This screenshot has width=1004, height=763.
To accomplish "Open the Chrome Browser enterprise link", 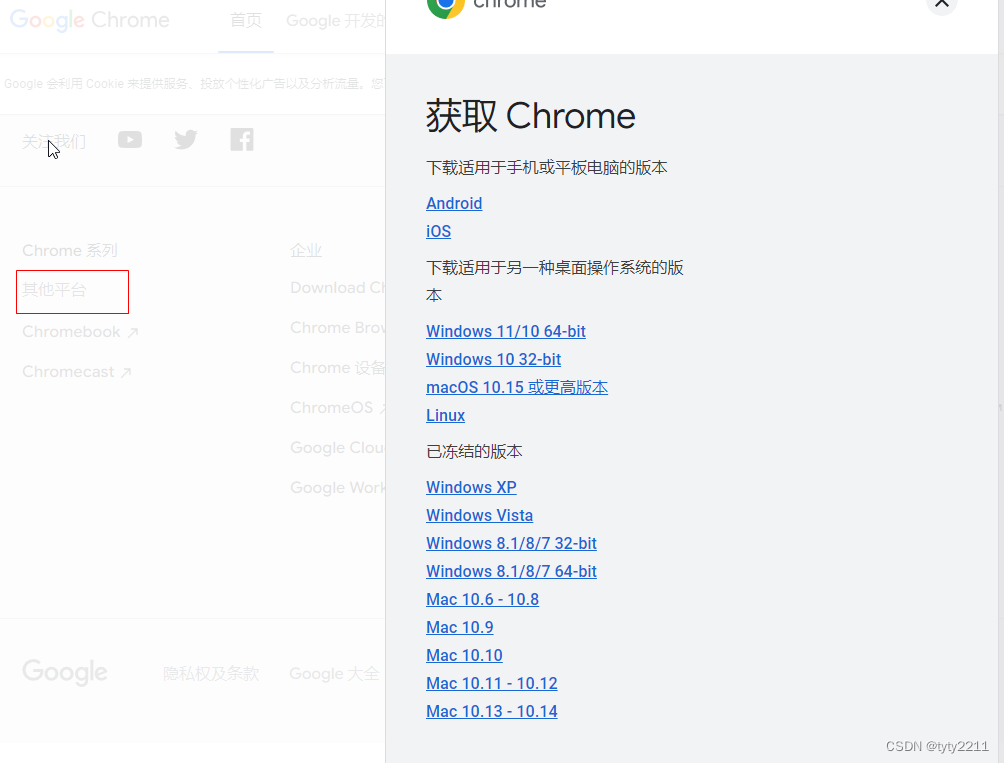I will (x=337, y=328).
